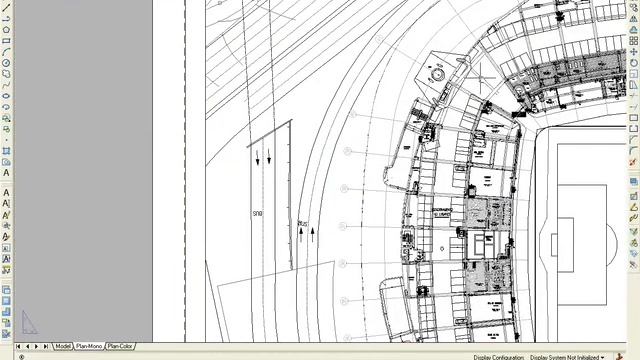This screenshot has width=640, height=360.
Task: Click the Bring Above Objects icon
Action: point(6,312)
